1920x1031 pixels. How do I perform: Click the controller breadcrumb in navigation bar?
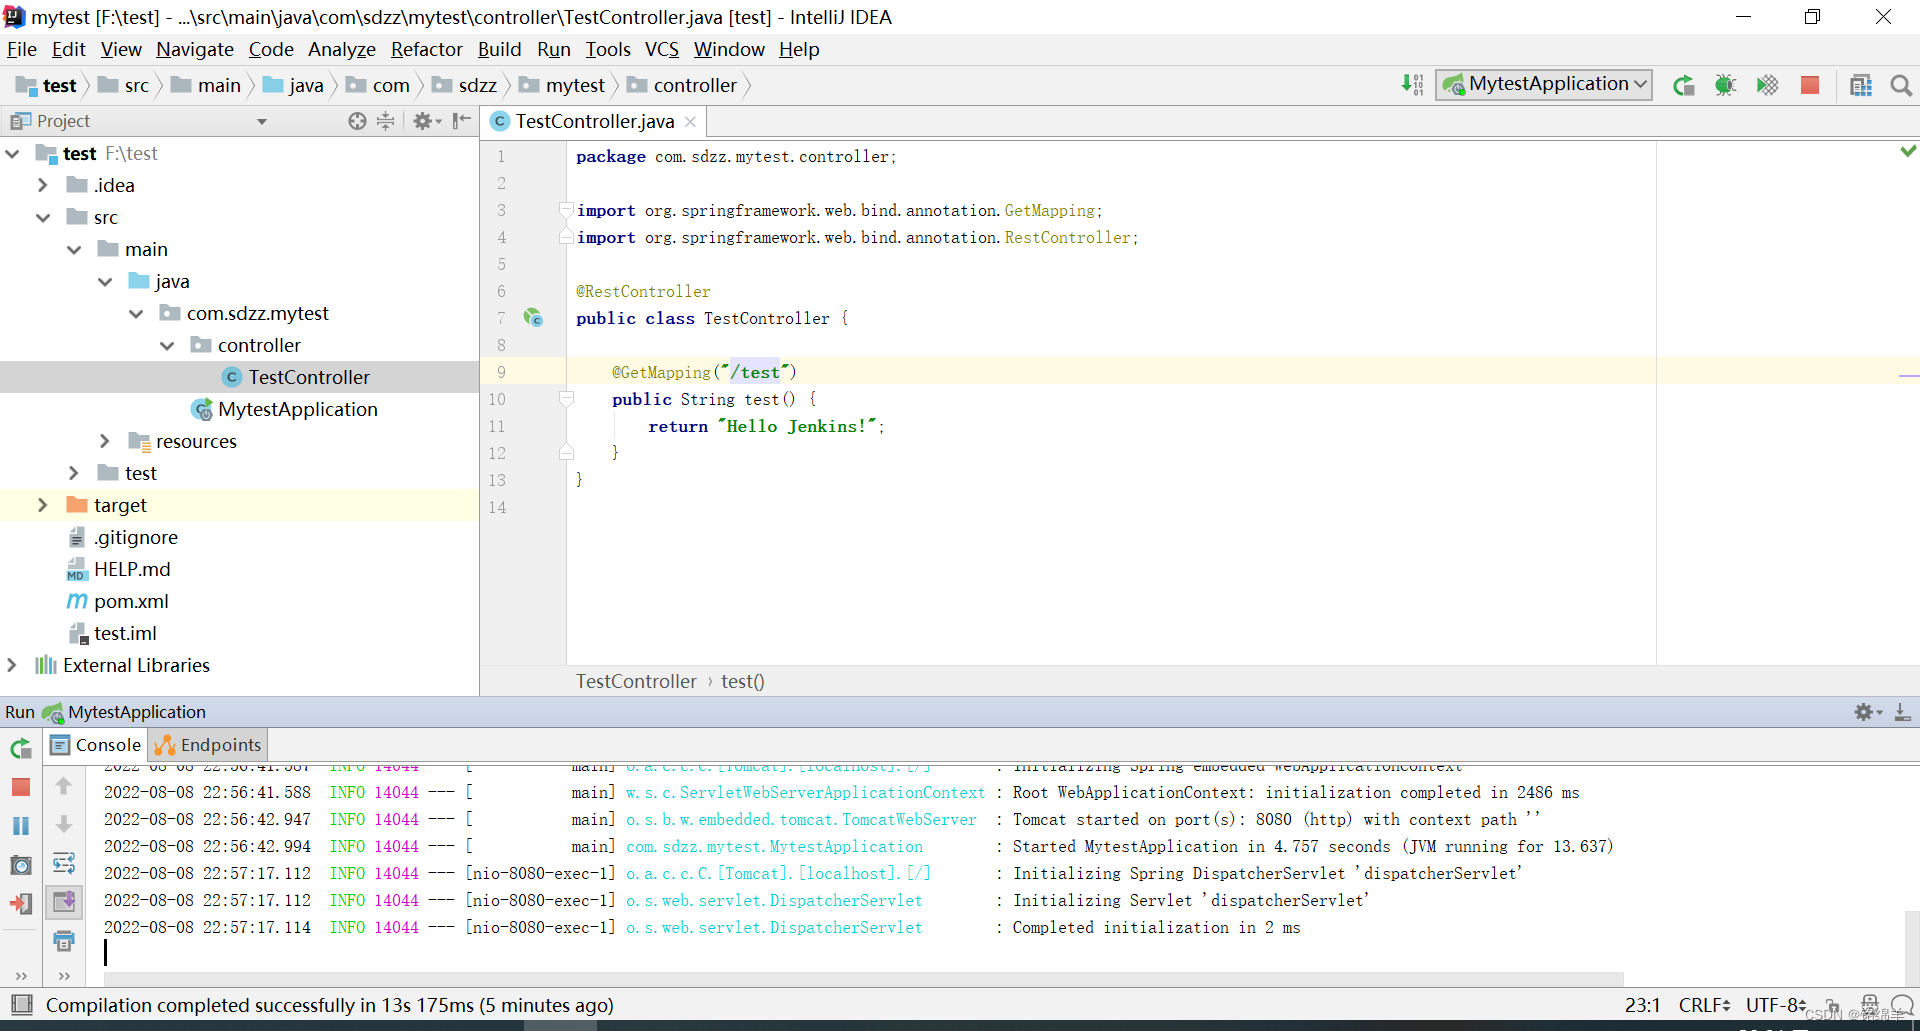pos(694,85)
